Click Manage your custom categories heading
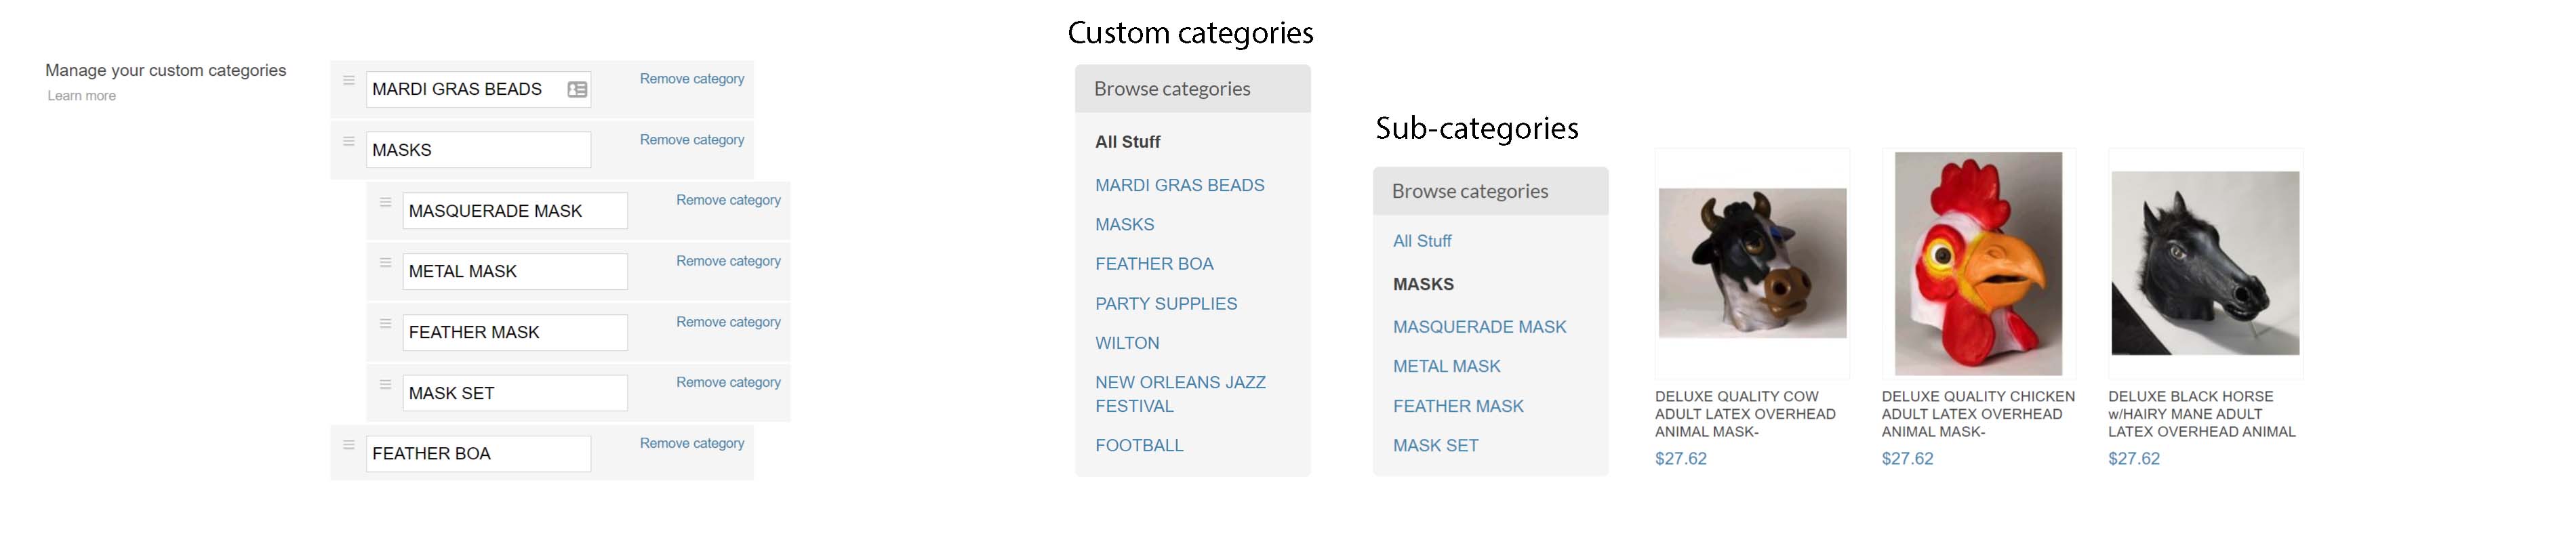The width and height of the screenshot is (2576, 542). pyautogui.click(x=166, y=70)
